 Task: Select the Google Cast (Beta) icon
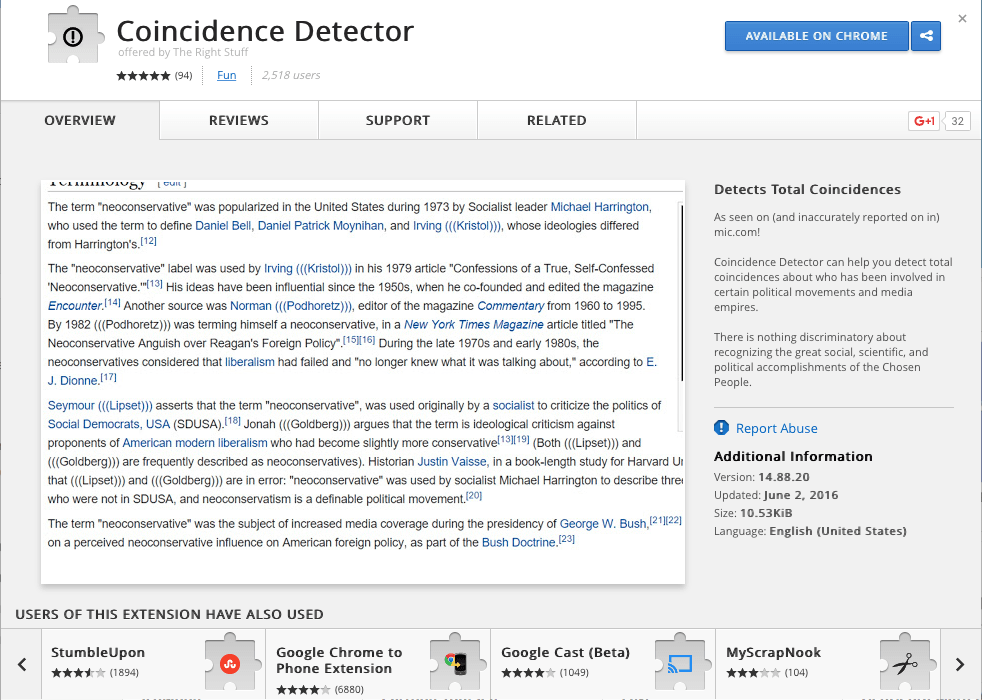tap(680, 662)
